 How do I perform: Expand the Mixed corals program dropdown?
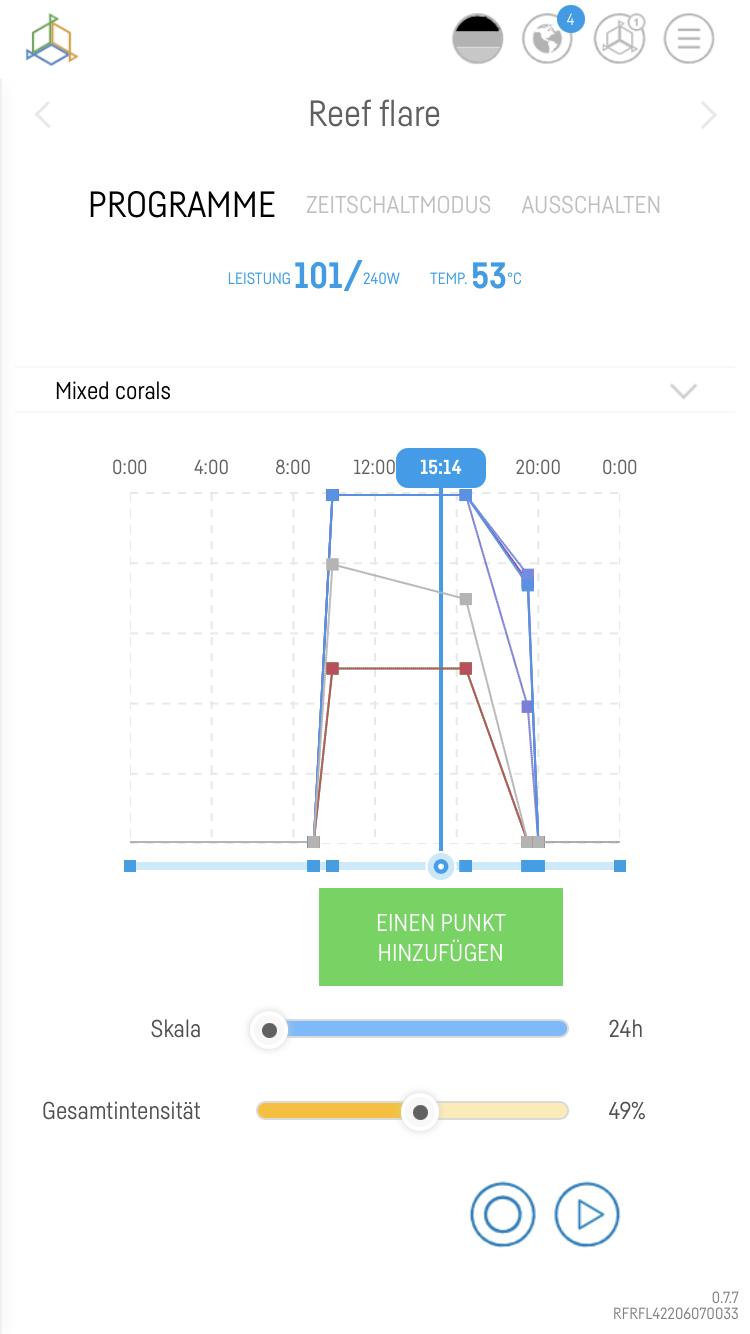pyautogui.click(x=684, y=391)
